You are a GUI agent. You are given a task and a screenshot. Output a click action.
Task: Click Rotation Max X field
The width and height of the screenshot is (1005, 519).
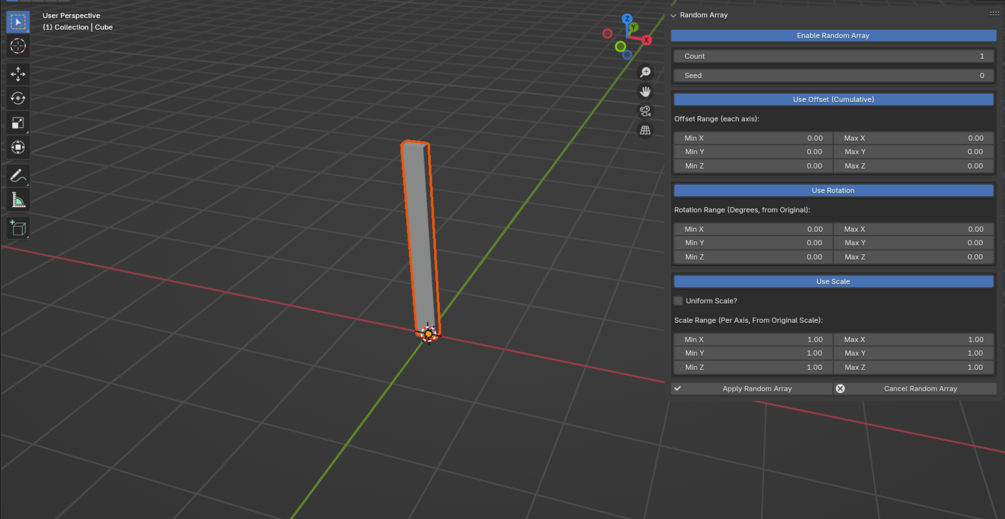[913, 229]
